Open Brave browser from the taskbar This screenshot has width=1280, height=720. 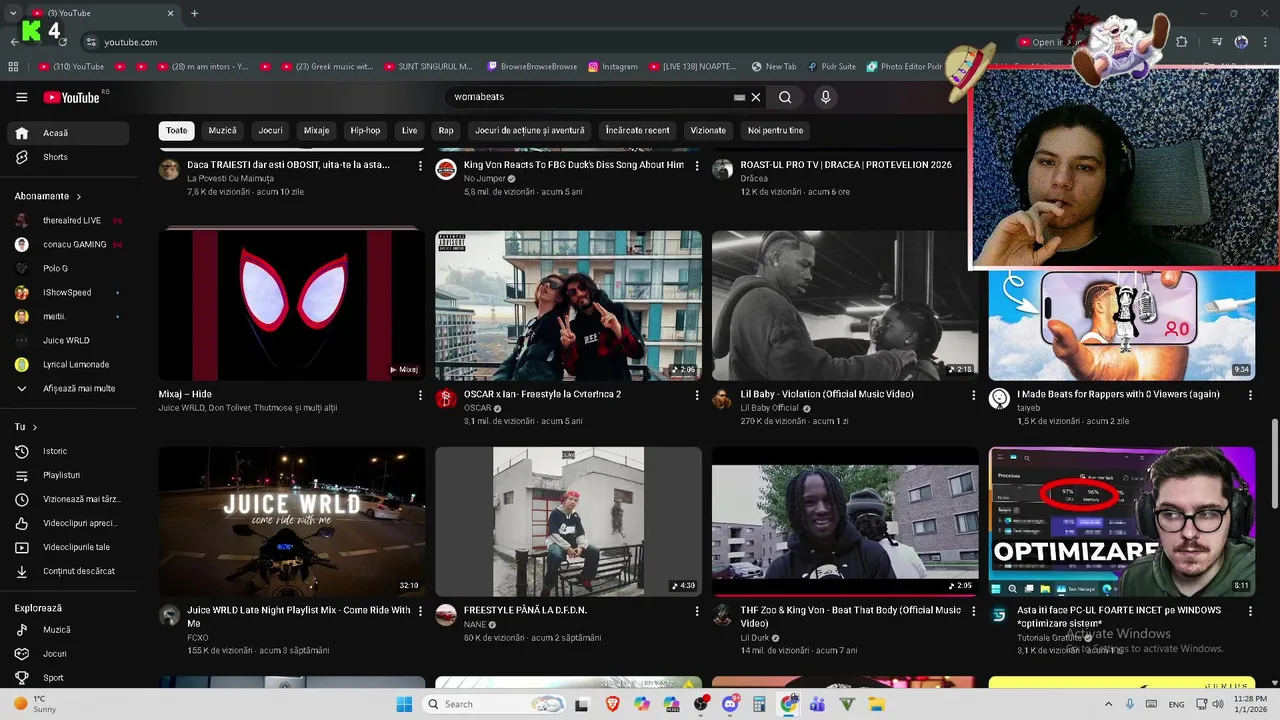pyautogui.click(x=612, y=704)
